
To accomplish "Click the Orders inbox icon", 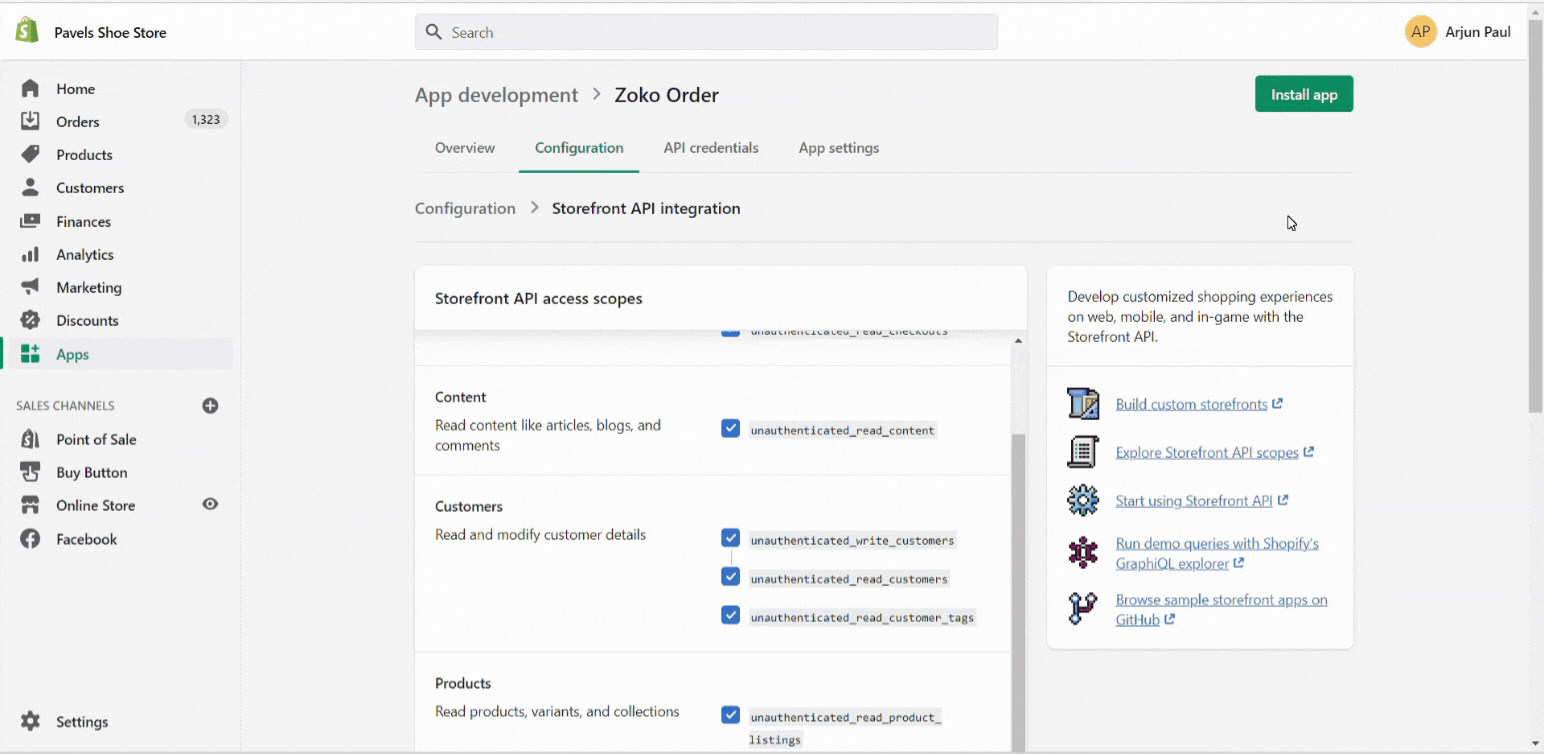I will [30, 121].
